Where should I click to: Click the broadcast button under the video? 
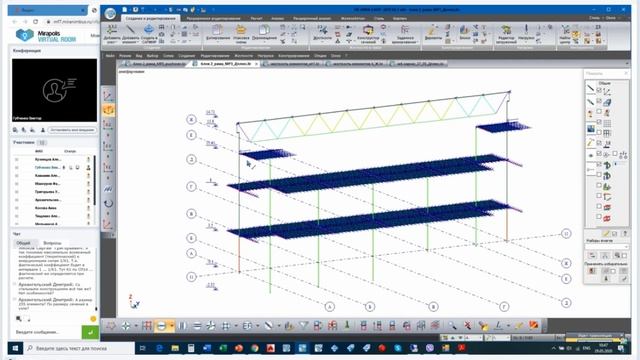[x=72, y=130]
